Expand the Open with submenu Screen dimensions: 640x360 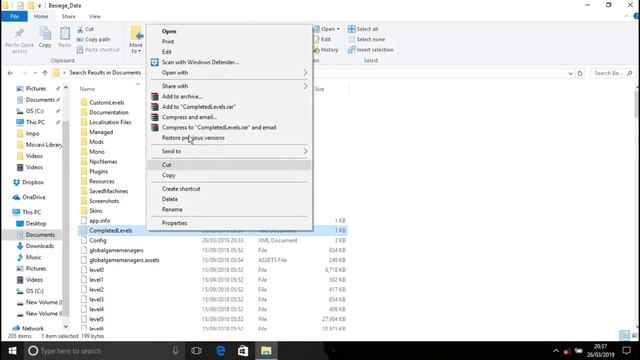tap(305, 73)
